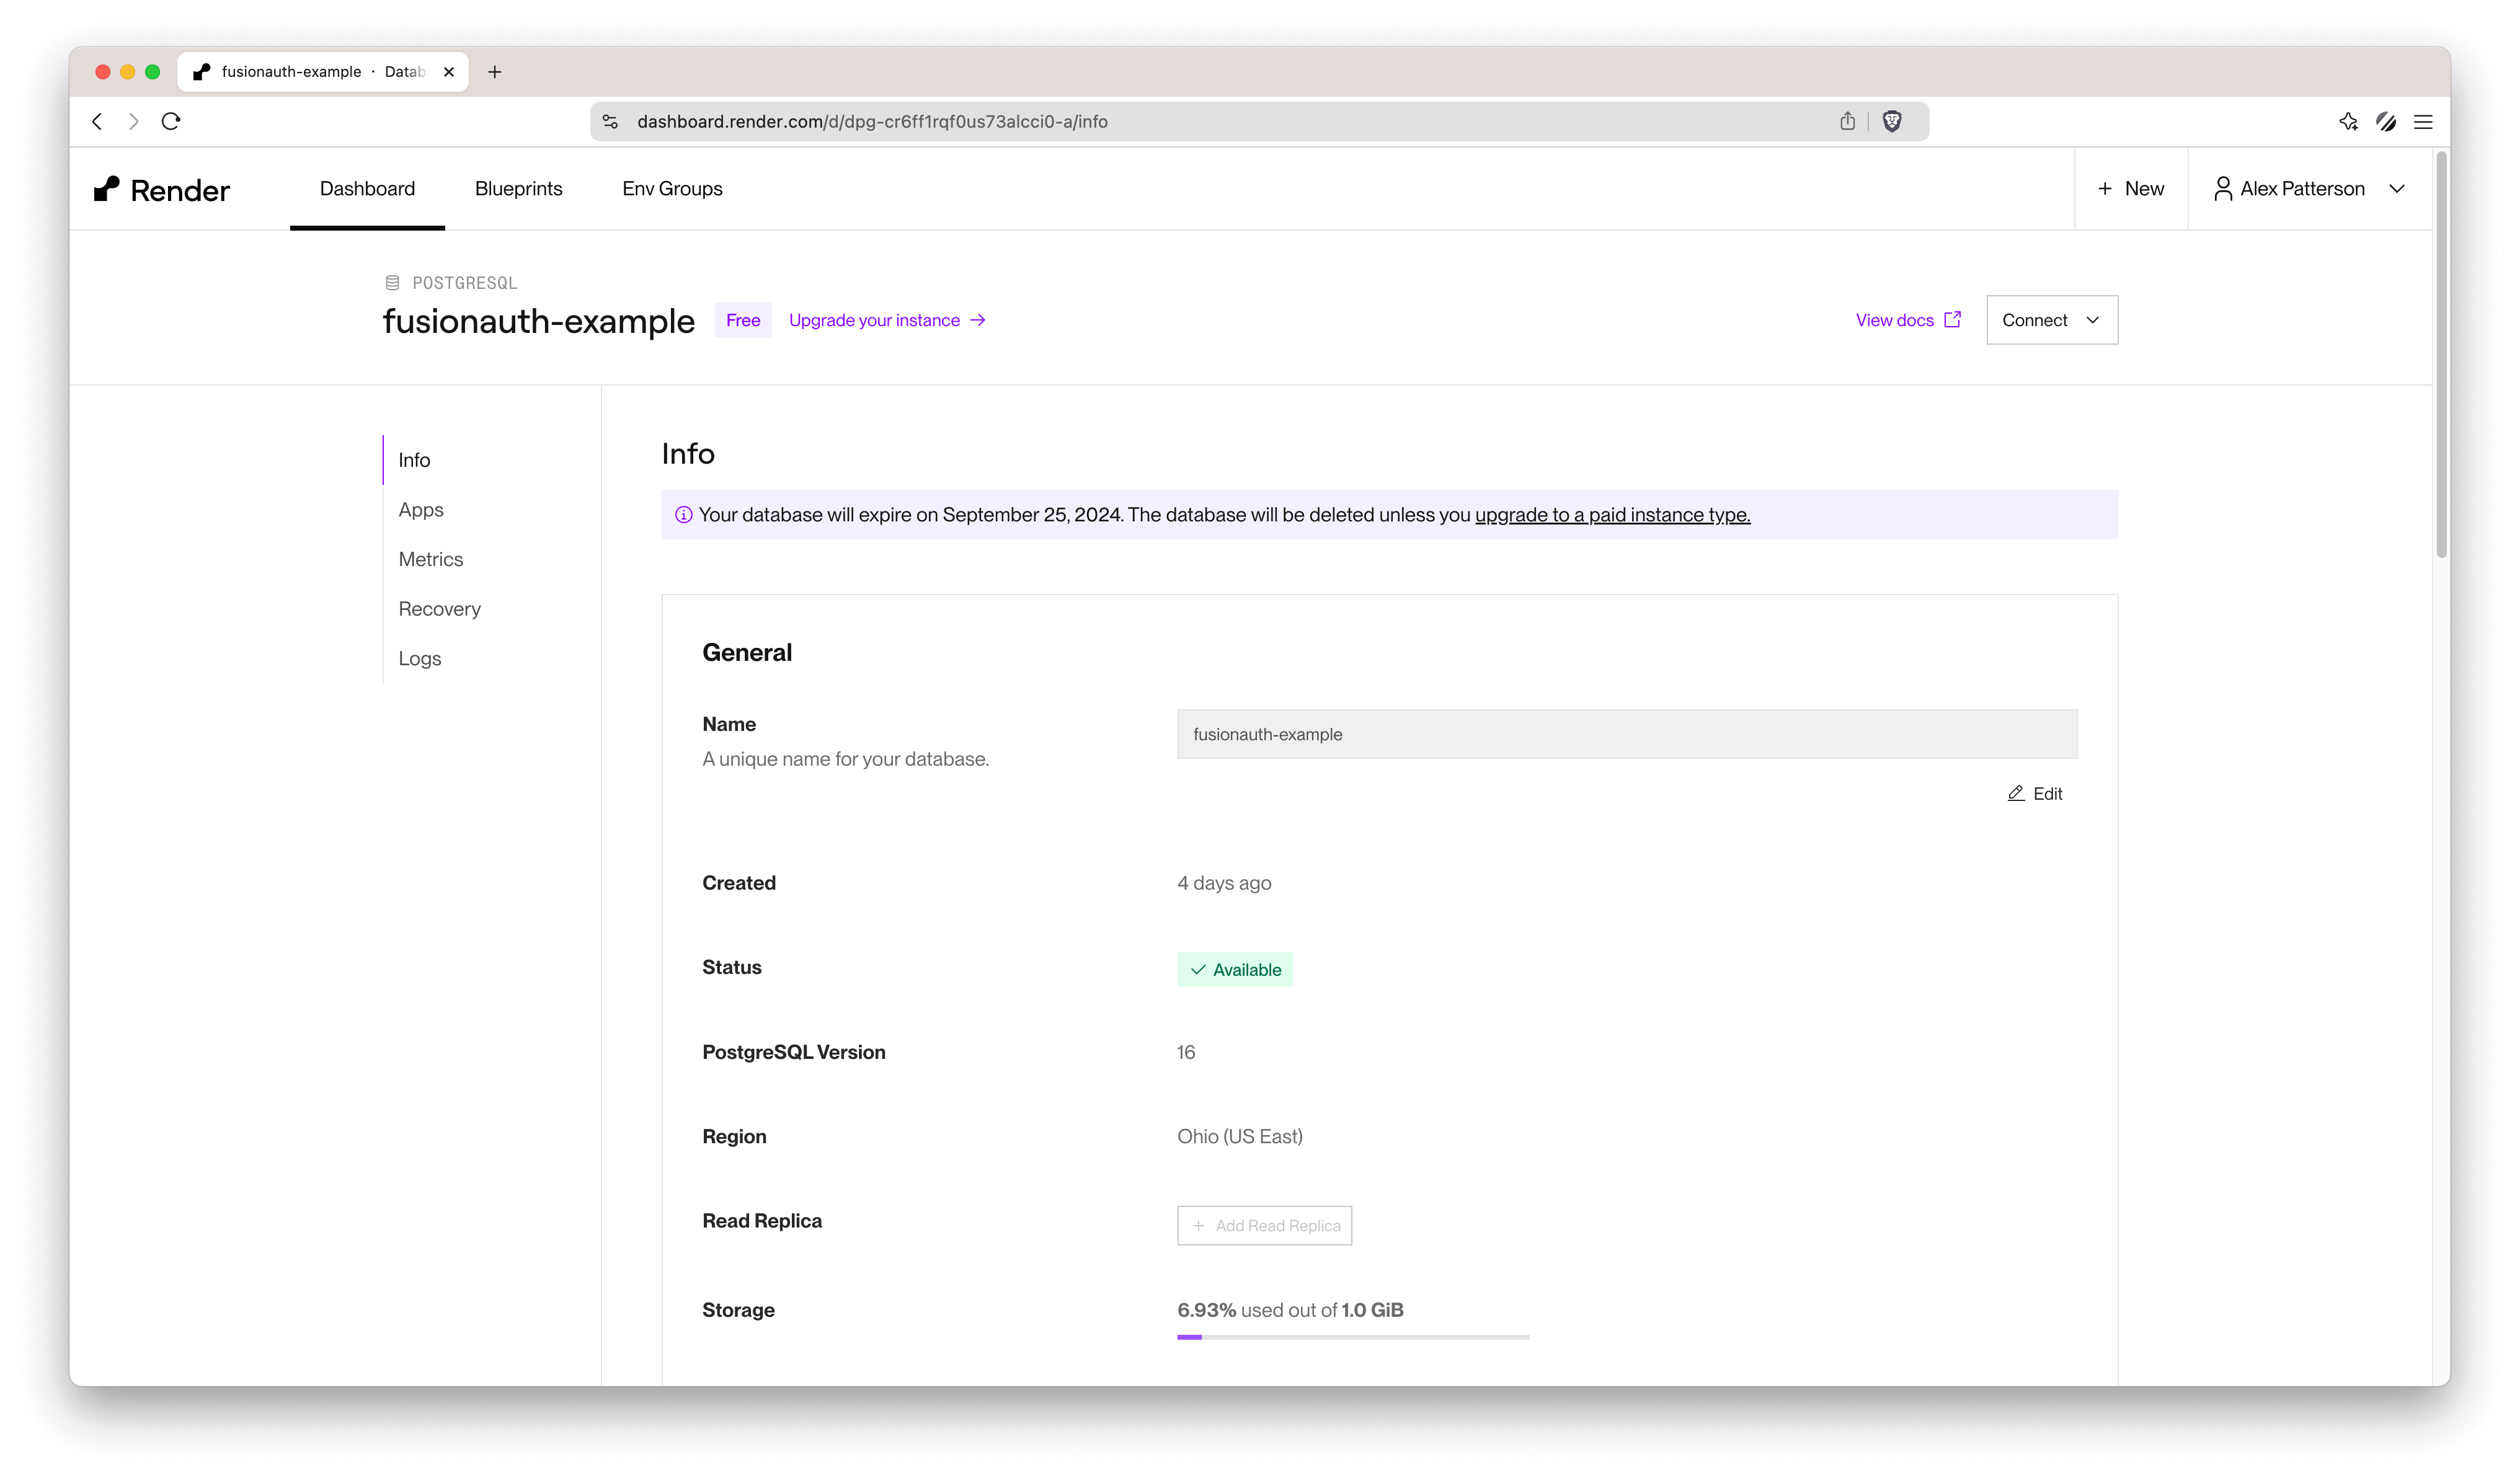
Task: Click the Available status badge
Action: (1234, 970)
